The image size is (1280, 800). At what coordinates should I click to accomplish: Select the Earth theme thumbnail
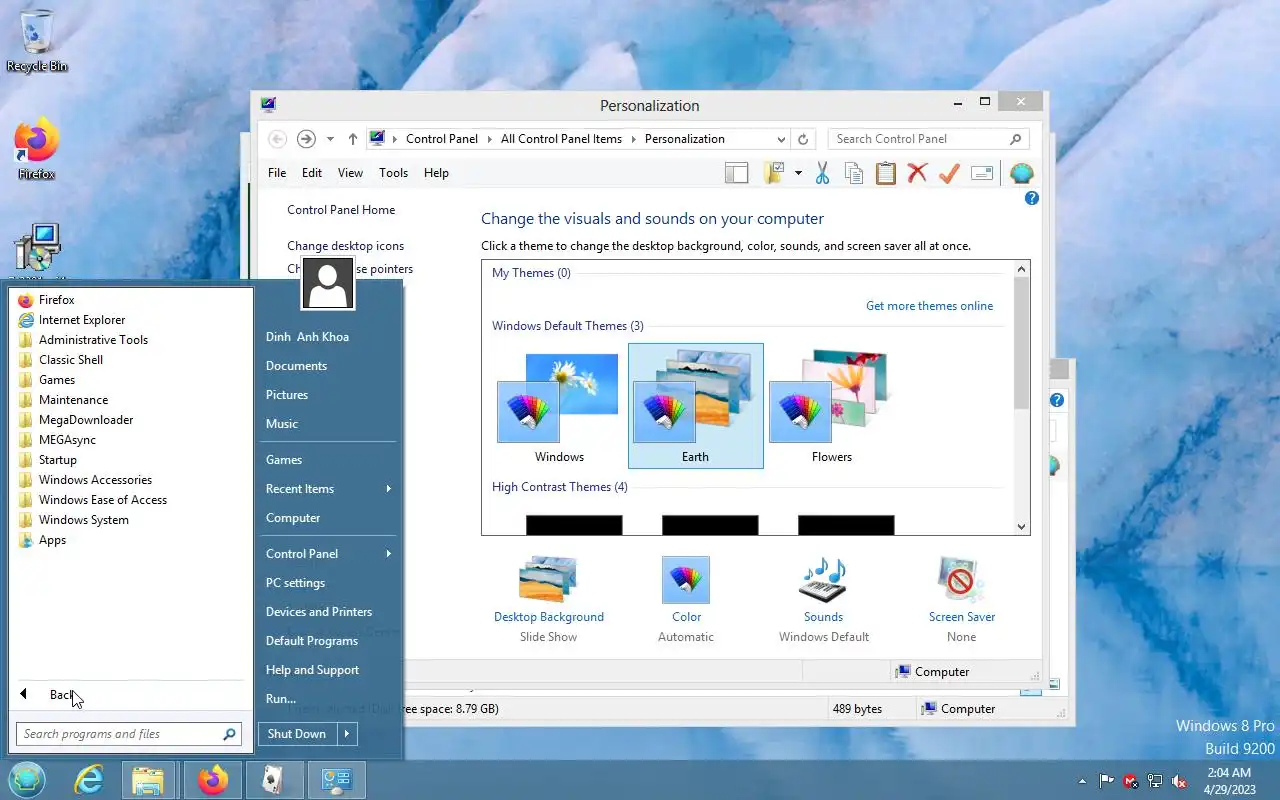coord(695,406)
